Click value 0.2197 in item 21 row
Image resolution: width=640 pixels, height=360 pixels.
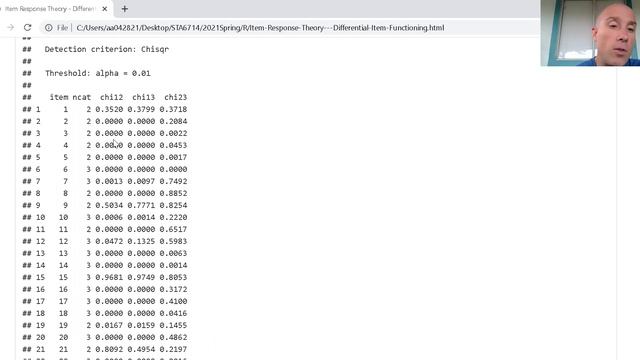pyautogui.click(x=173, y=349)
